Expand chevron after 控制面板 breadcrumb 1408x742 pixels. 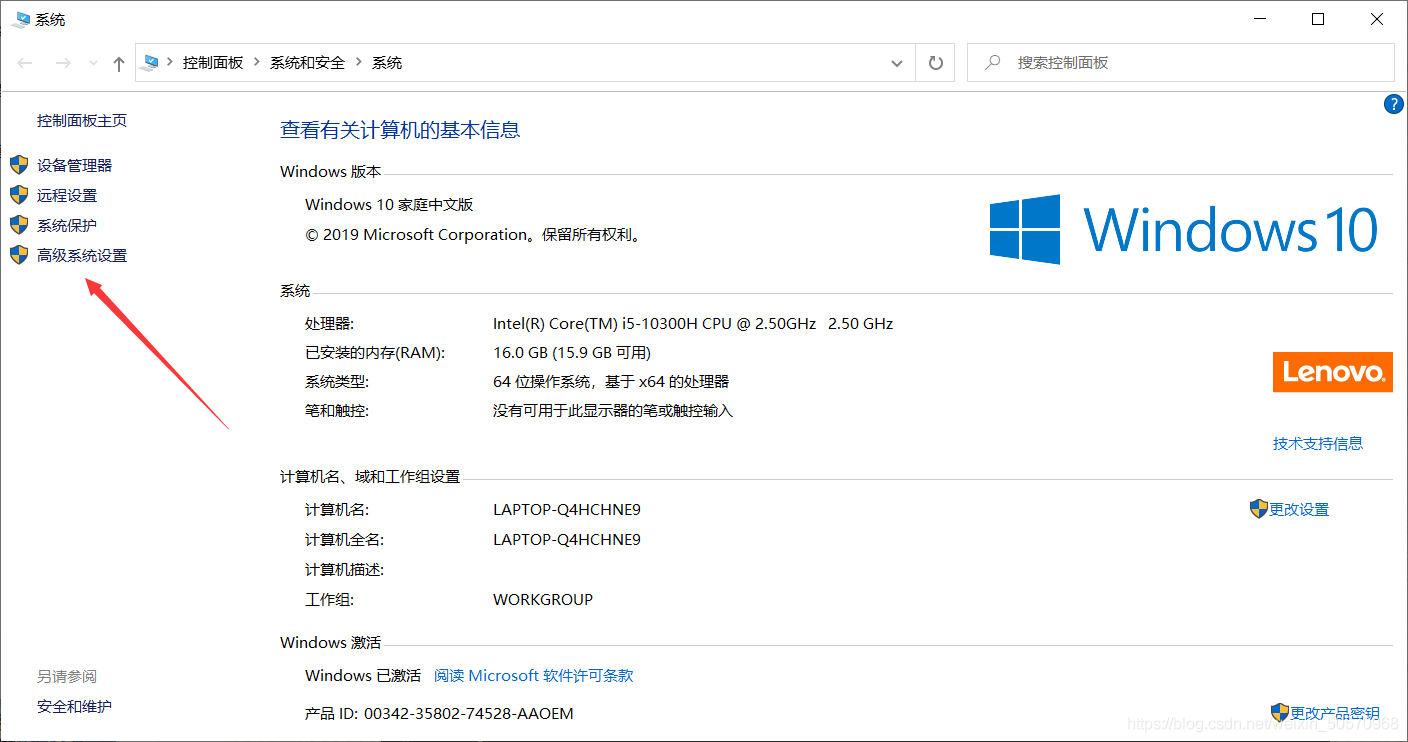tap(257, 62)
